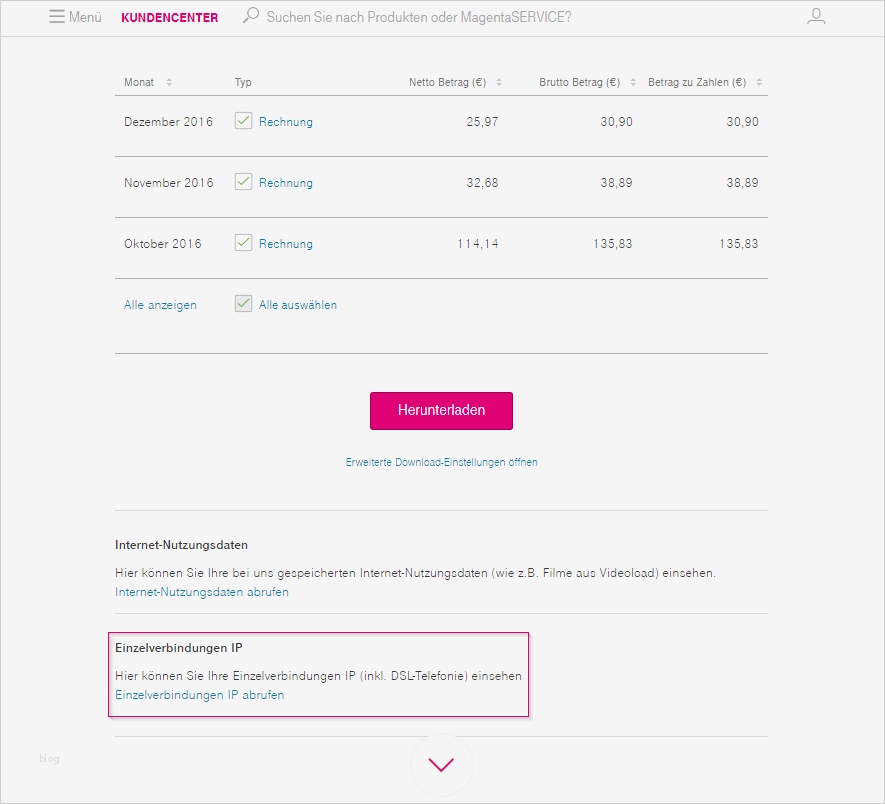Image resolution: width=885 pixels, height=804 pixels.
Task: Open the hamburger Menü icon
Action: tap(57, 17)
